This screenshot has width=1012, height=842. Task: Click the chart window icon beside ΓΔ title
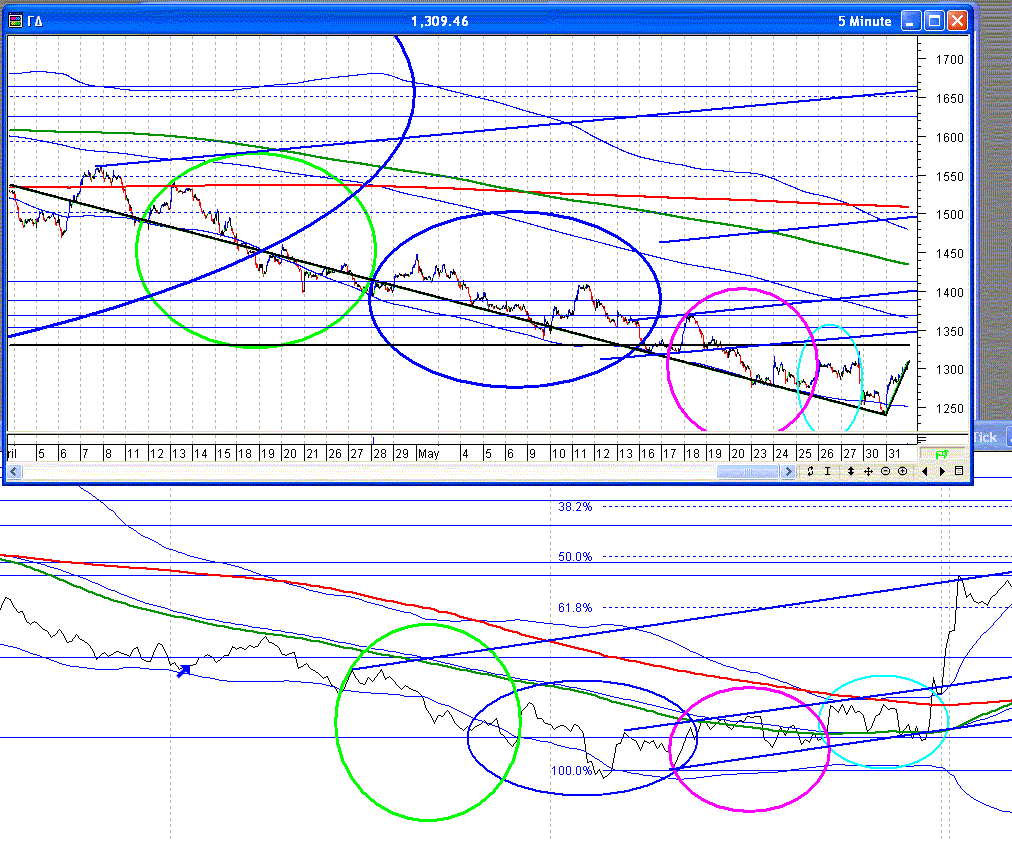coord(15,21)
